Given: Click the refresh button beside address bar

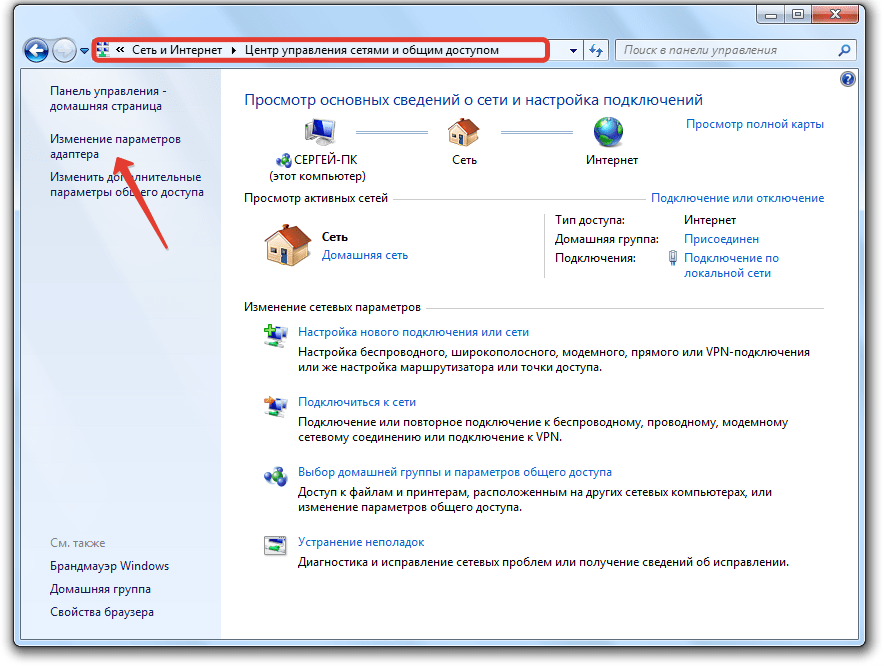Looking at the screenshot, I should coord(597,50).
